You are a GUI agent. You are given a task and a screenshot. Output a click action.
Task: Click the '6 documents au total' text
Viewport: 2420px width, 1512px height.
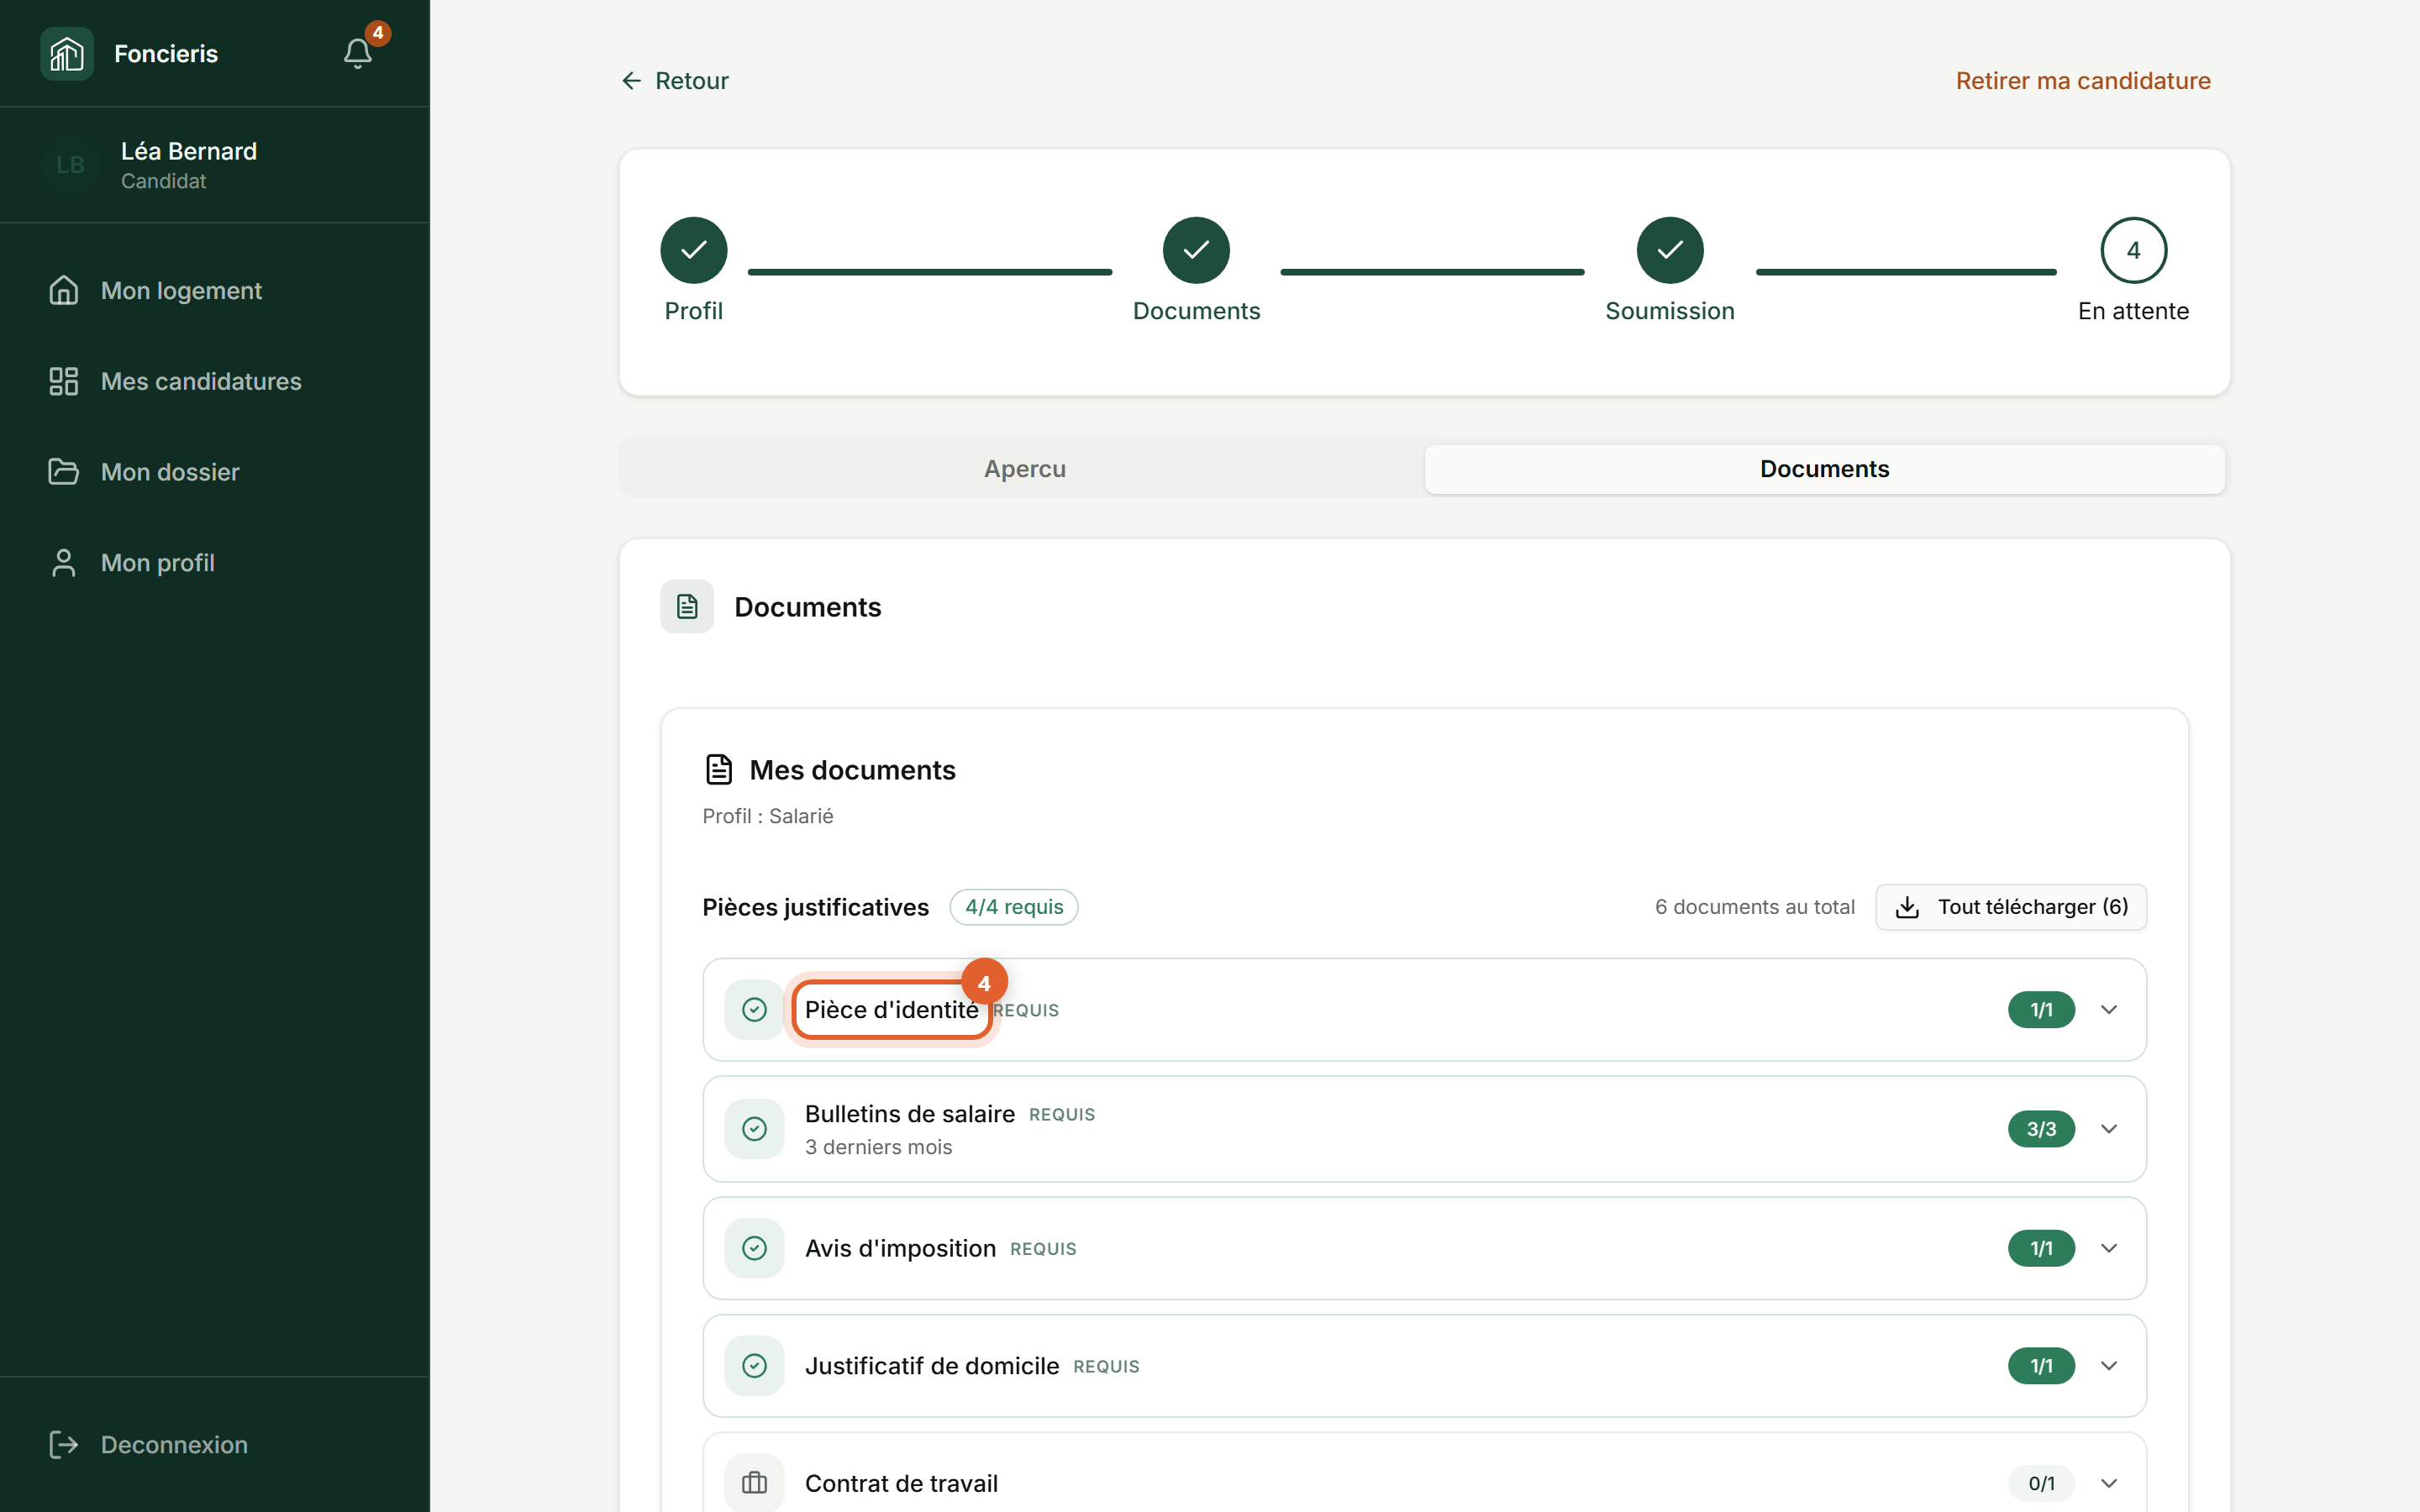[x=1754, y=907]
